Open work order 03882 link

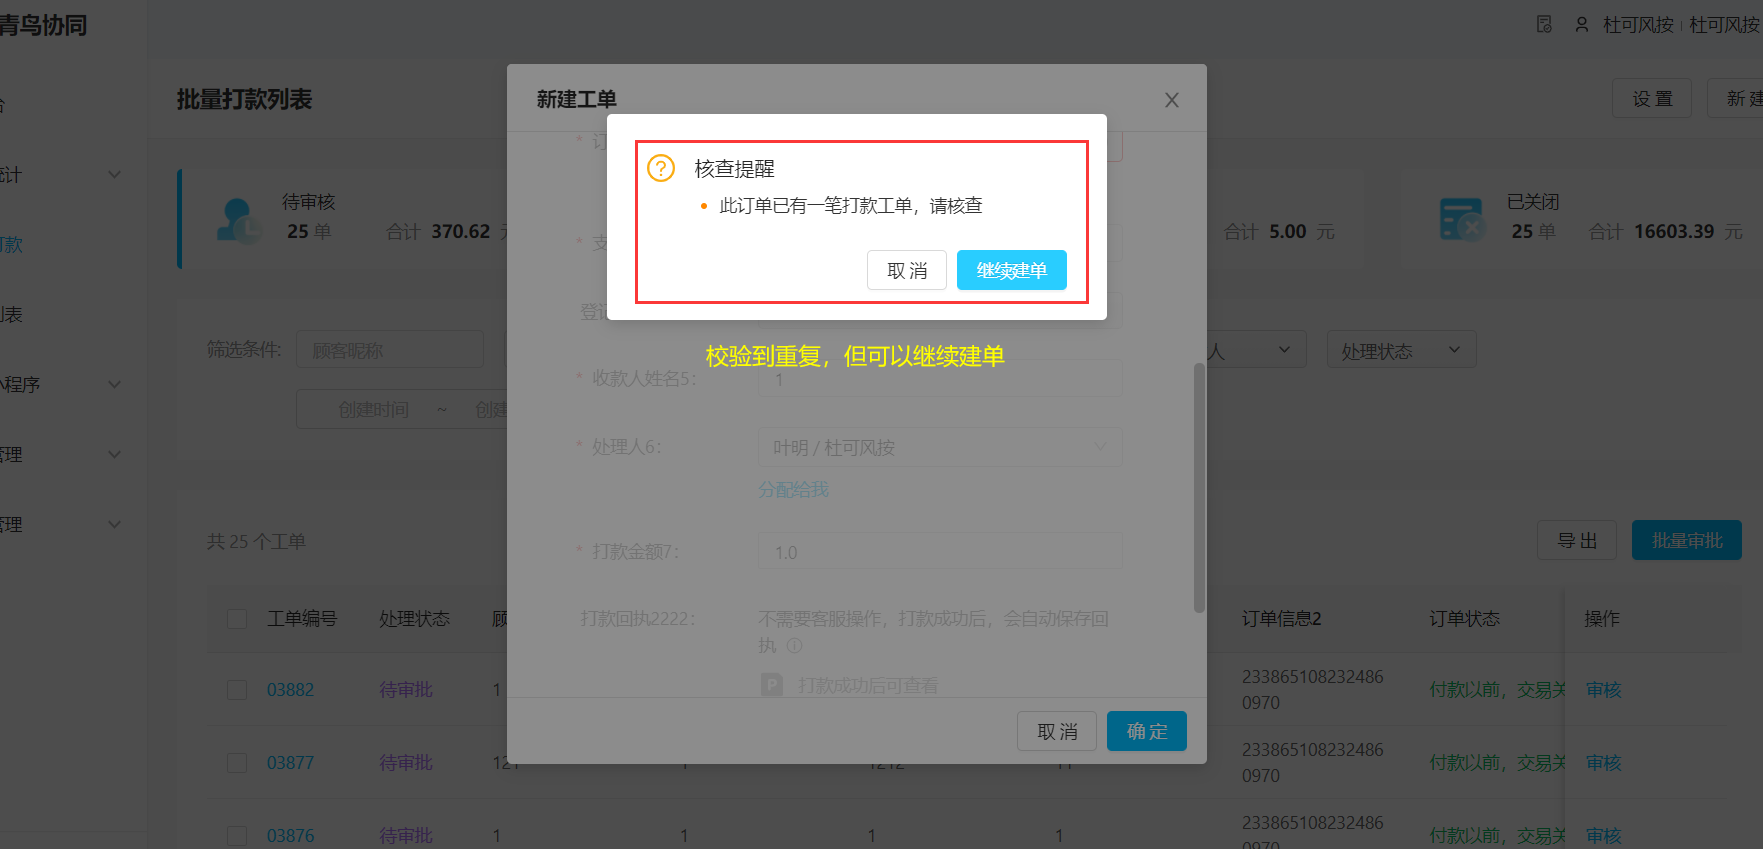coord(290,689)
